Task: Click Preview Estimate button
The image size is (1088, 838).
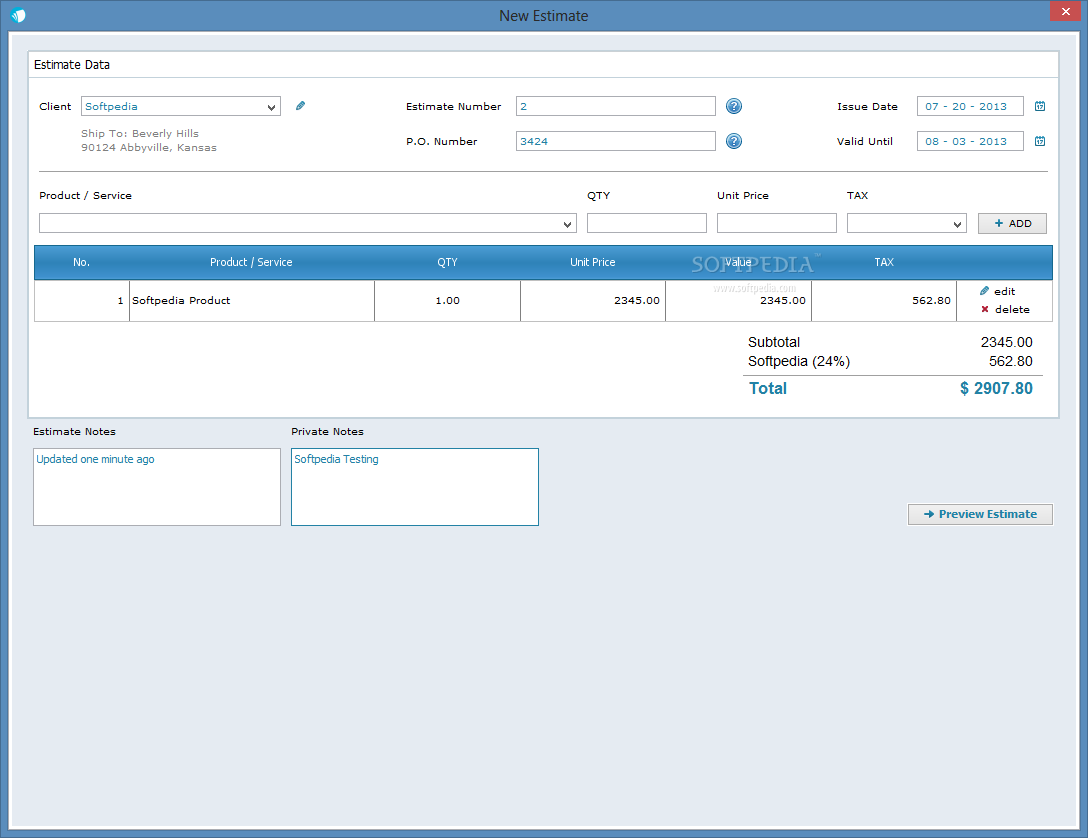Action: 980,514
